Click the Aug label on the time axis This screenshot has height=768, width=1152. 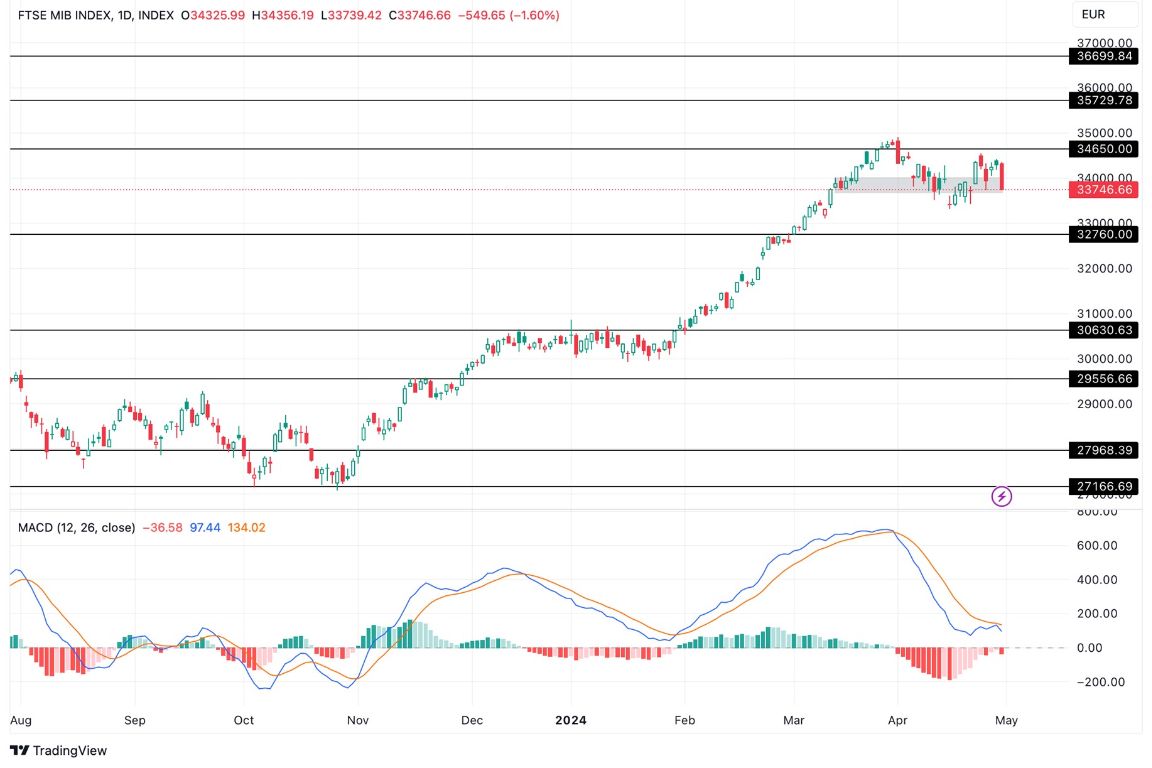pos(18,719)
